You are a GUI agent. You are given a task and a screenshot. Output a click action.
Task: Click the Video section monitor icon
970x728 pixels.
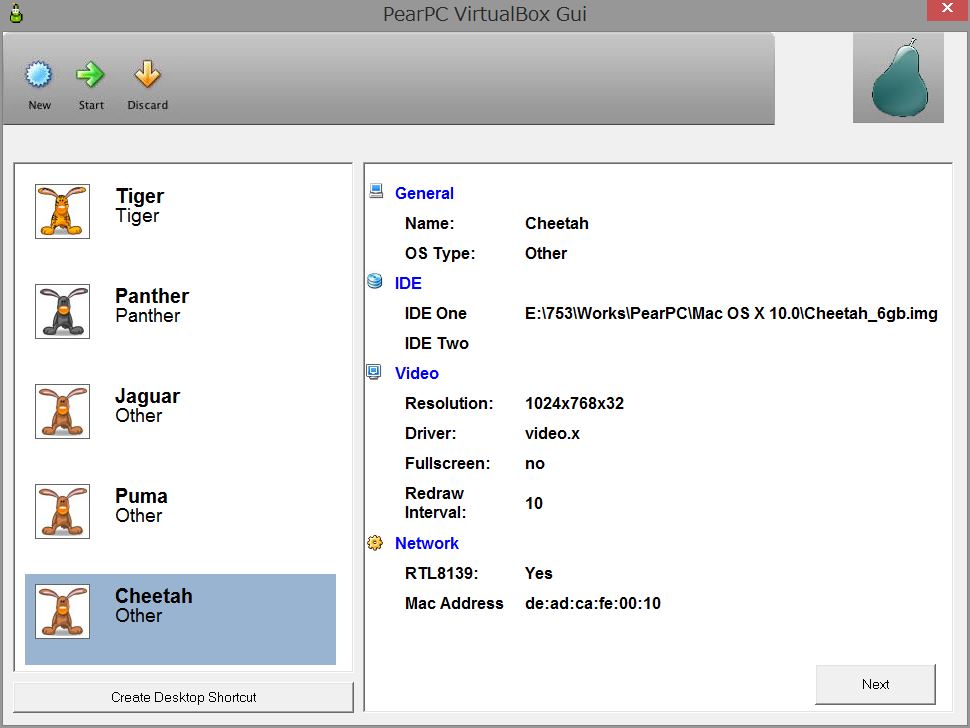point(374,372)
